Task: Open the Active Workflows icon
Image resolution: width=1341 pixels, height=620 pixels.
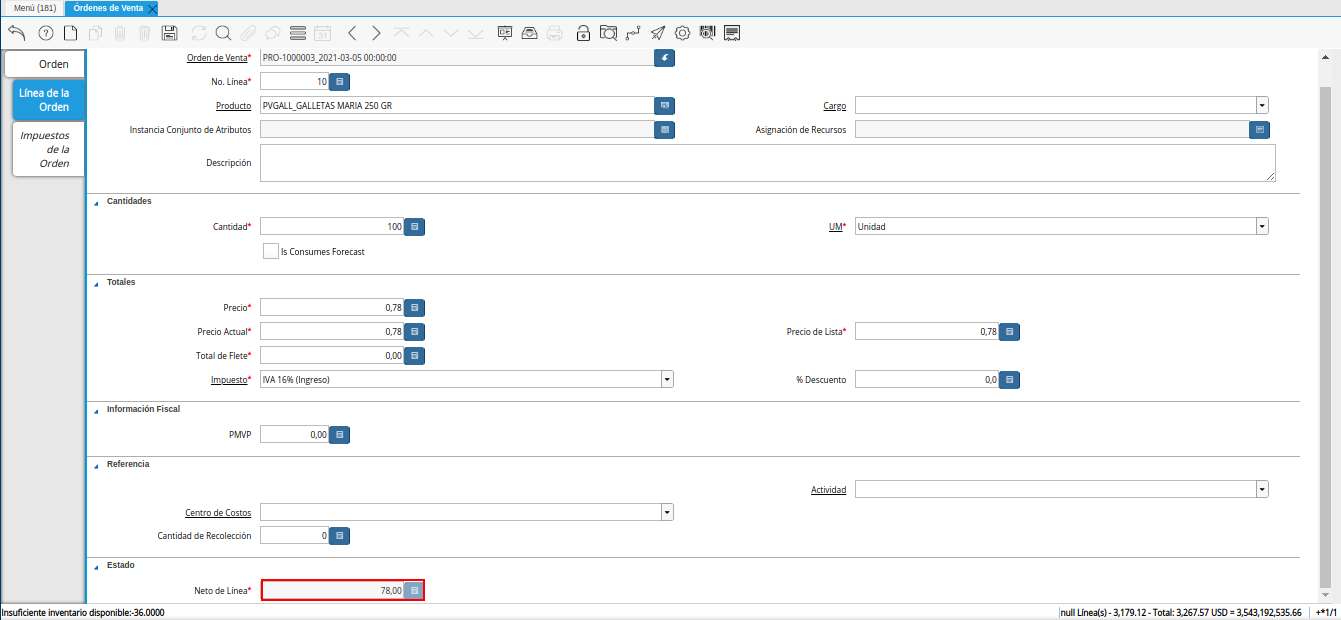Action: [x=633, y=33]
